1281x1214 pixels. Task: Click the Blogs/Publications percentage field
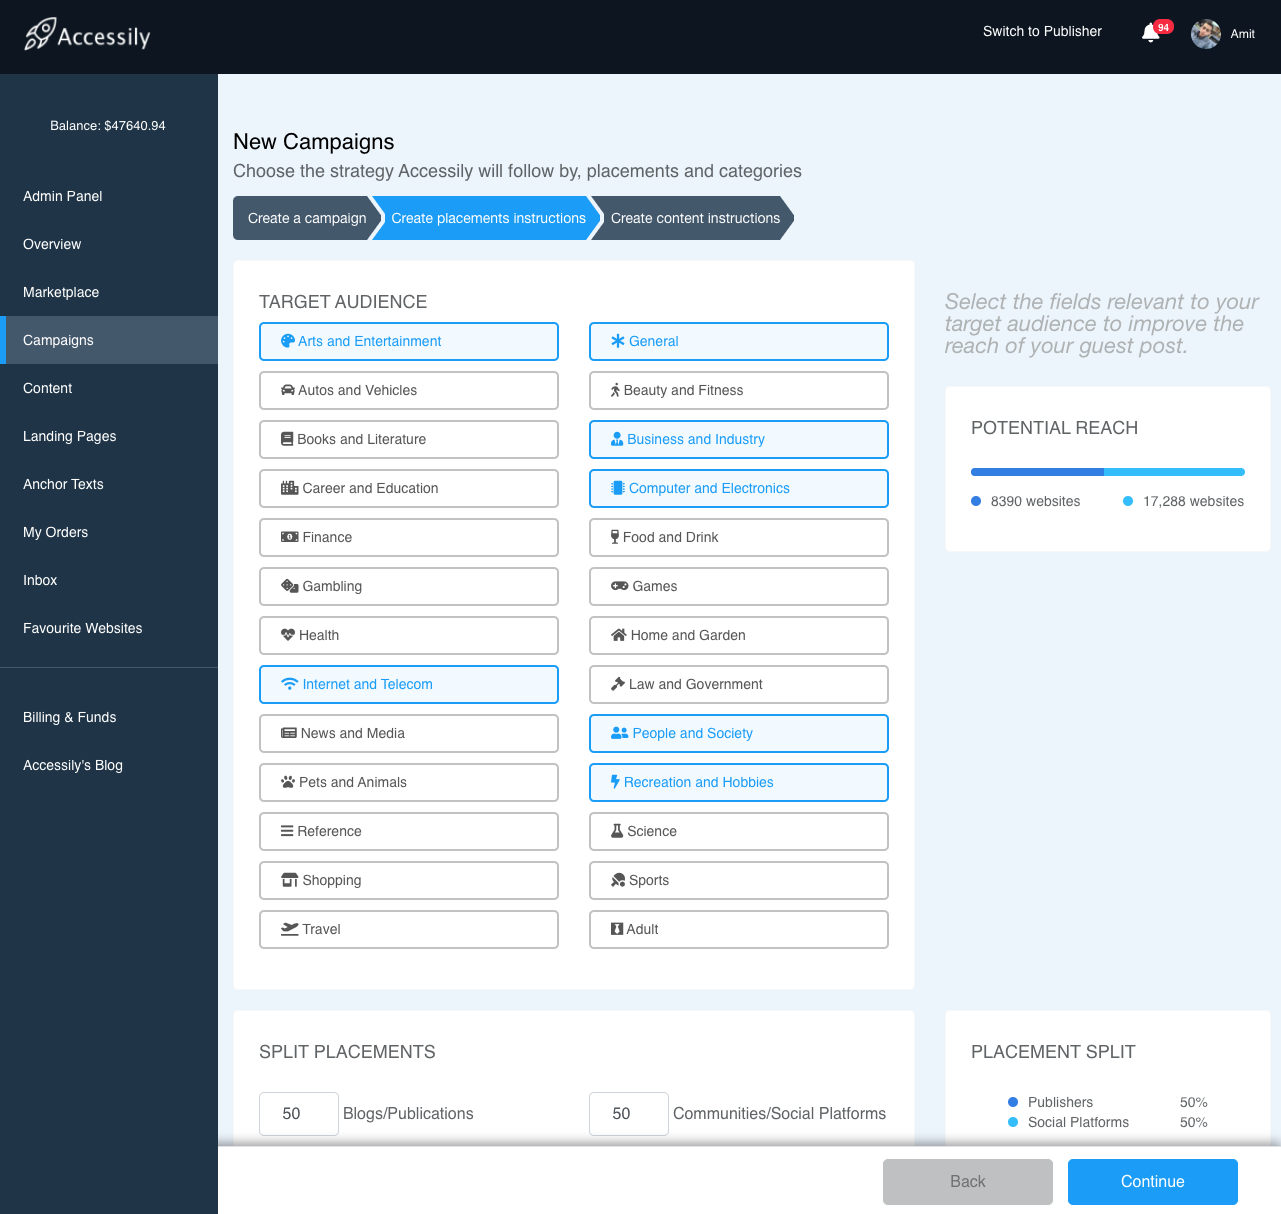pos(299,1114)
